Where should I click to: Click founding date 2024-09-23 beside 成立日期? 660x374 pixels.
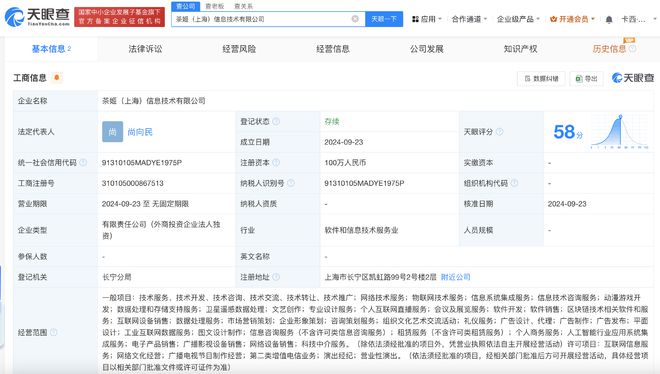tap(343, 142)
